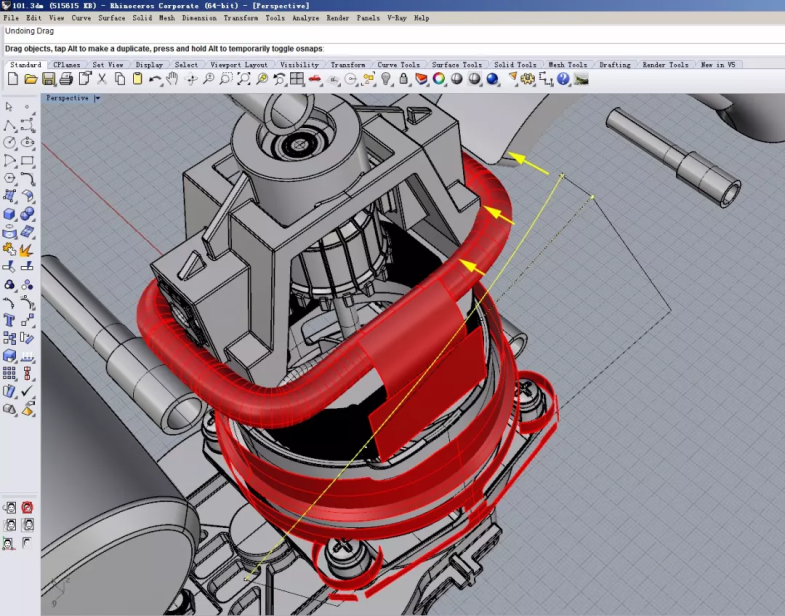The height and width of the screenshot is (616, 785).
Task: Click the command prompt input line
Action: coord(500,48)
